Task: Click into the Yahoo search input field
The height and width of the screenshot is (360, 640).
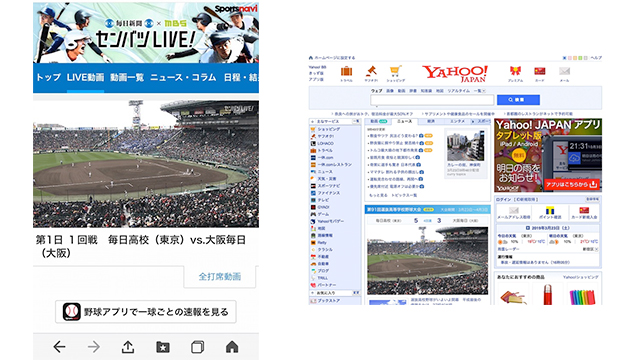Action: [432, 100]
